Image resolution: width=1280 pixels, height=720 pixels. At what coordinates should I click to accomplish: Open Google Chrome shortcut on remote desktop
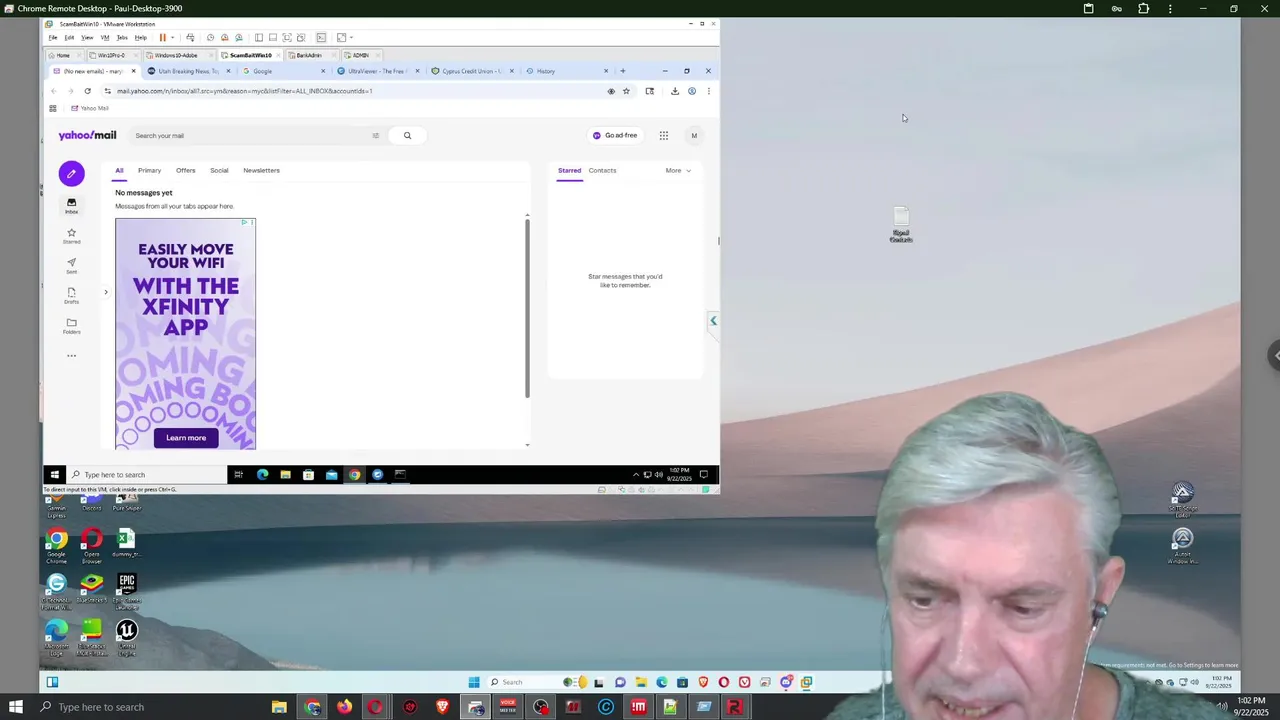point(56,544)
